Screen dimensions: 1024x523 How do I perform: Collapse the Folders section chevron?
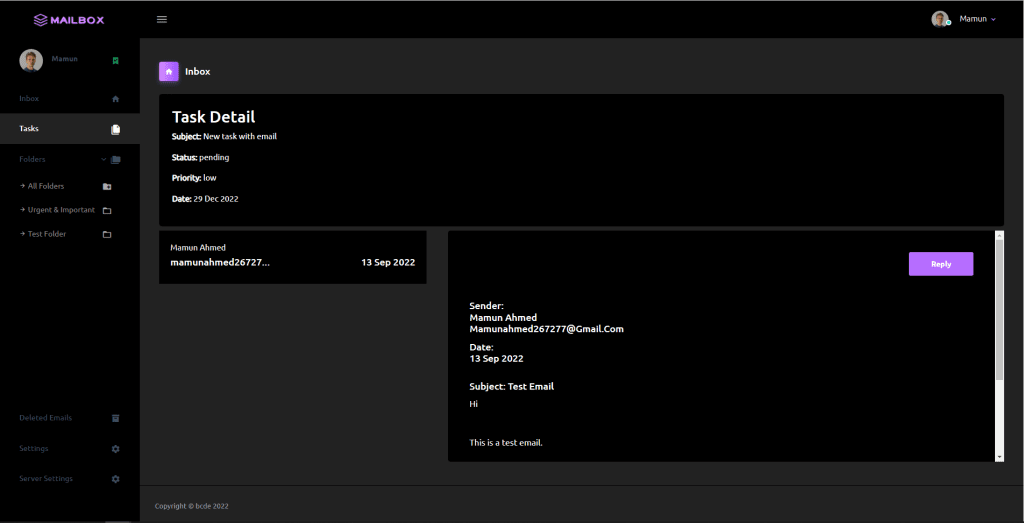pyautogui.click(x=103, y=159)
